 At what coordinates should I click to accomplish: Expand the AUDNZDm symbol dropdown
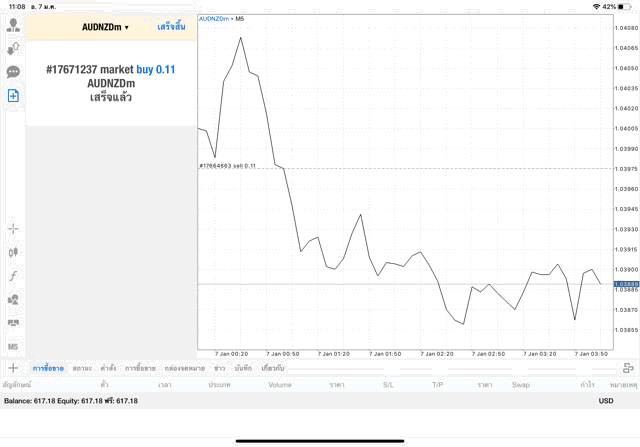105,27
